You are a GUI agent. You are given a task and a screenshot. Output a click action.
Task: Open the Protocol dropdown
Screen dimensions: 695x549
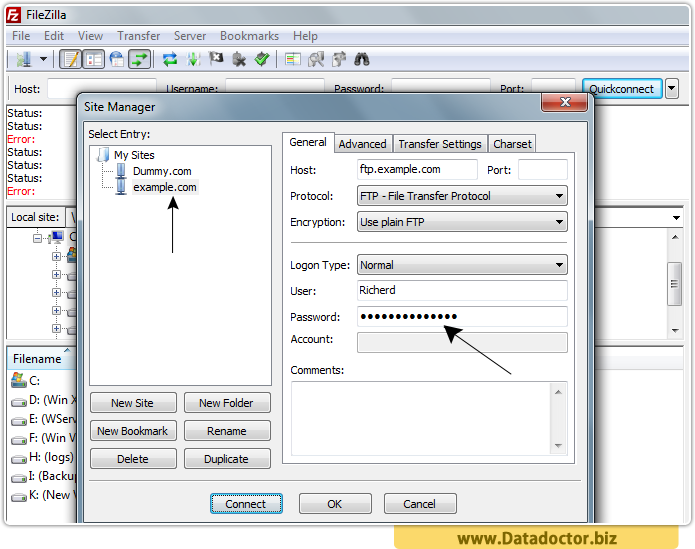[462, 196]
